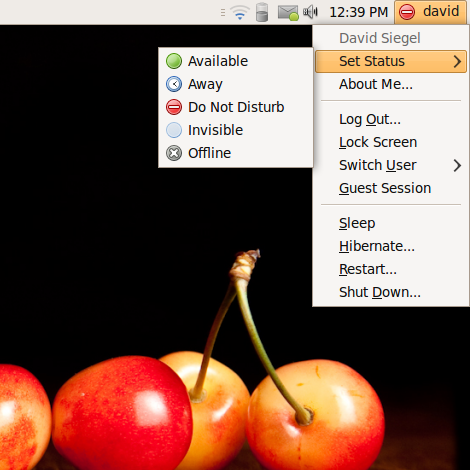Screen dimensions: 470x470
Task: Open the battery status indicator
Action: pyautogui.click(x=262, y=12)
